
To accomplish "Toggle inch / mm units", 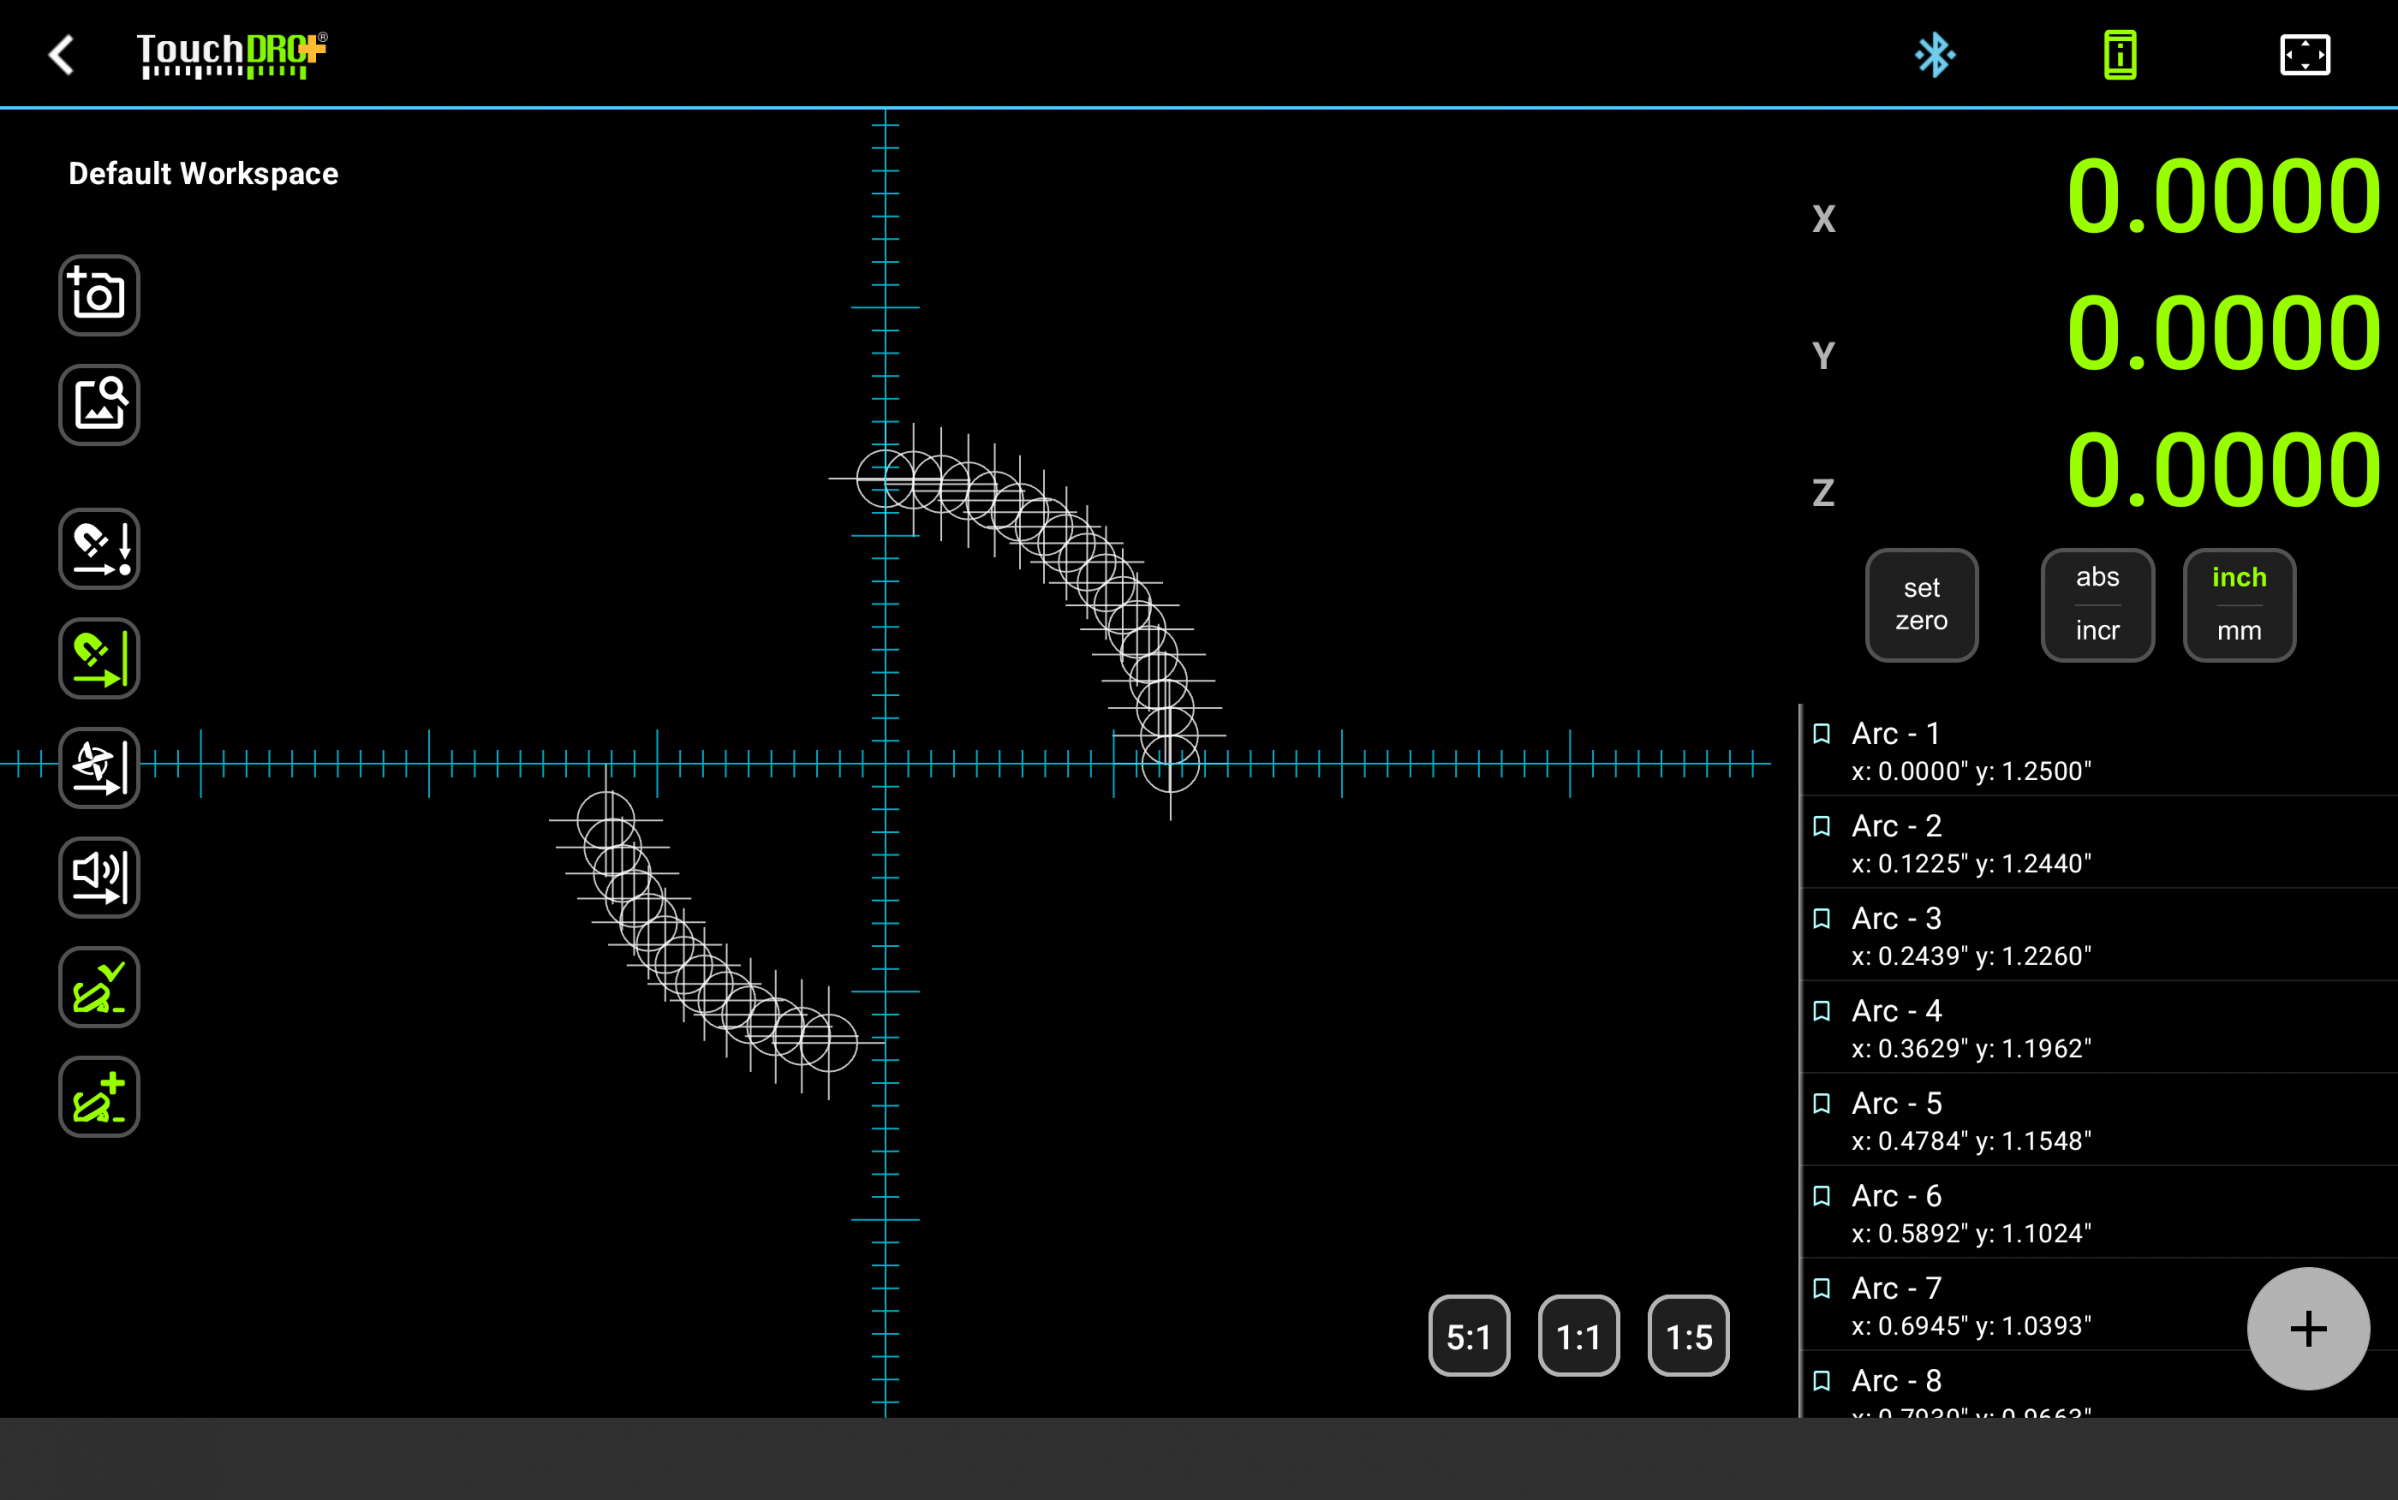I will click(2239, 605).
